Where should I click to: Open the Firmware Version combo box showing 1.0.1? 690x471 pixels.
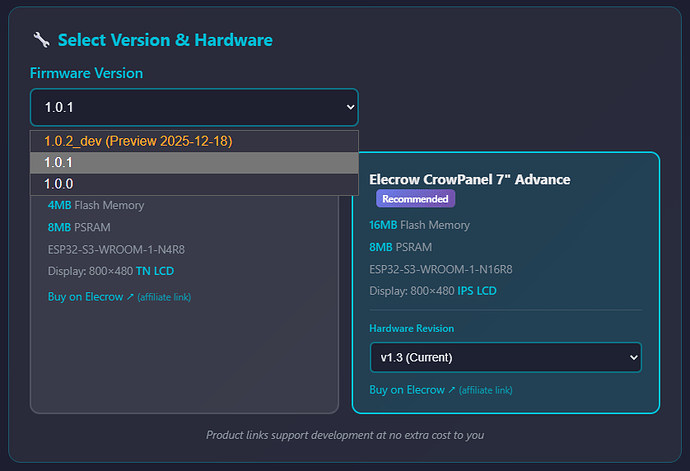pos(193,106)
